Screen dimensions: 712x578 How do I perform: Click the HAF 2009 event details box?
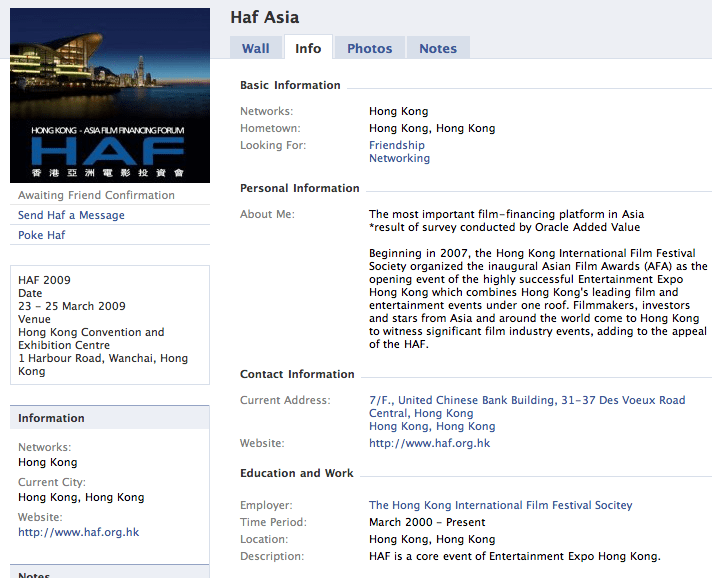[x=110, y=325]
